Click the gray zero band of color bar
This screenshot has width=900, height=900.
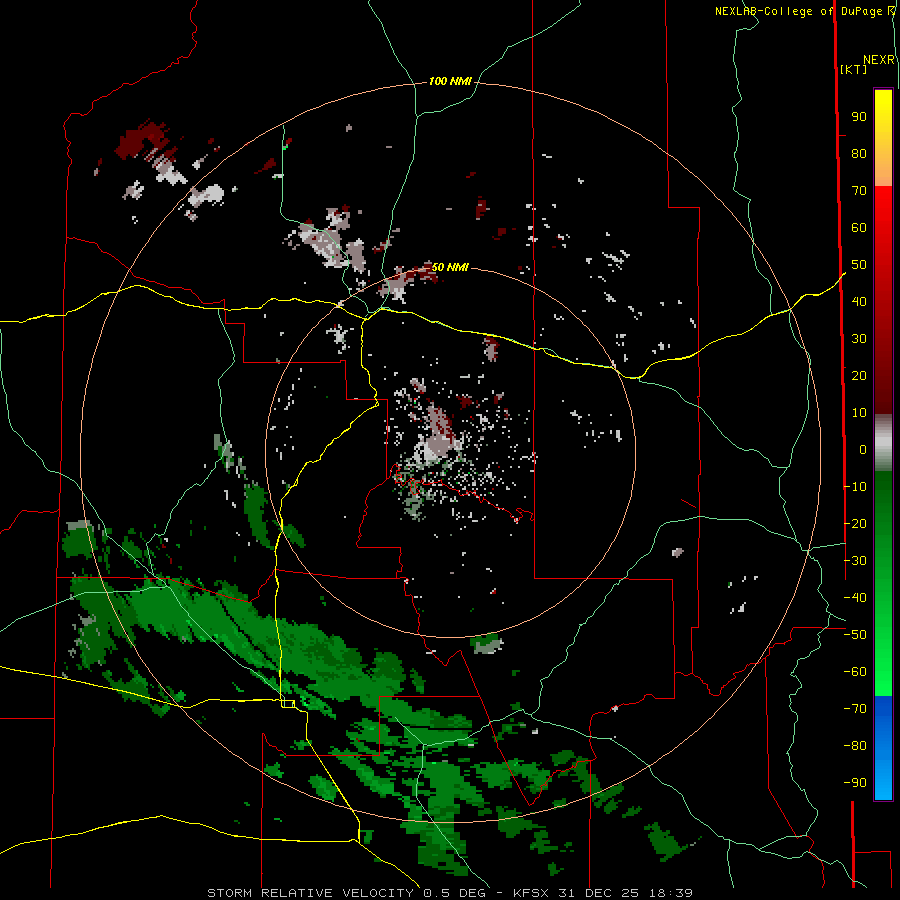883,443
